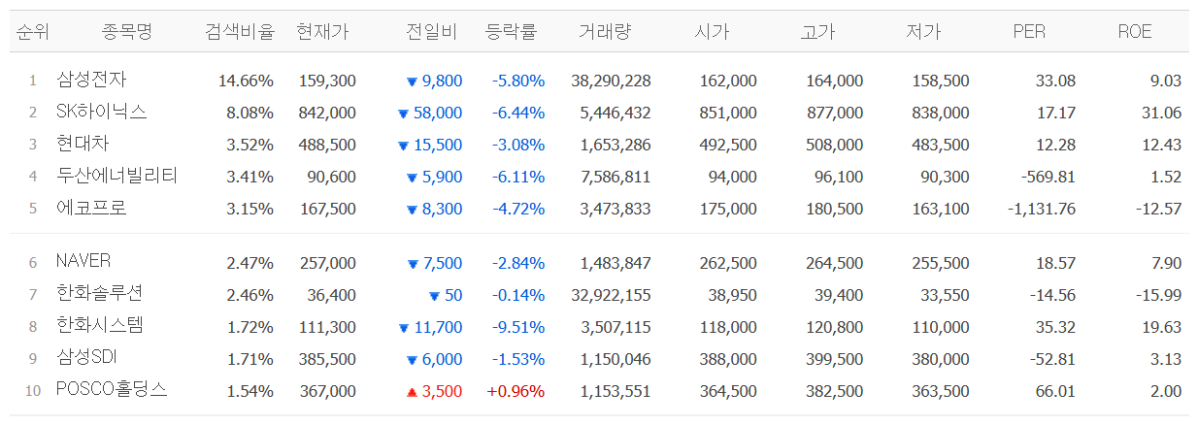1198x425 pixels.
Task: Select SK하이닉스 current price 842,000
Action: 326,112
